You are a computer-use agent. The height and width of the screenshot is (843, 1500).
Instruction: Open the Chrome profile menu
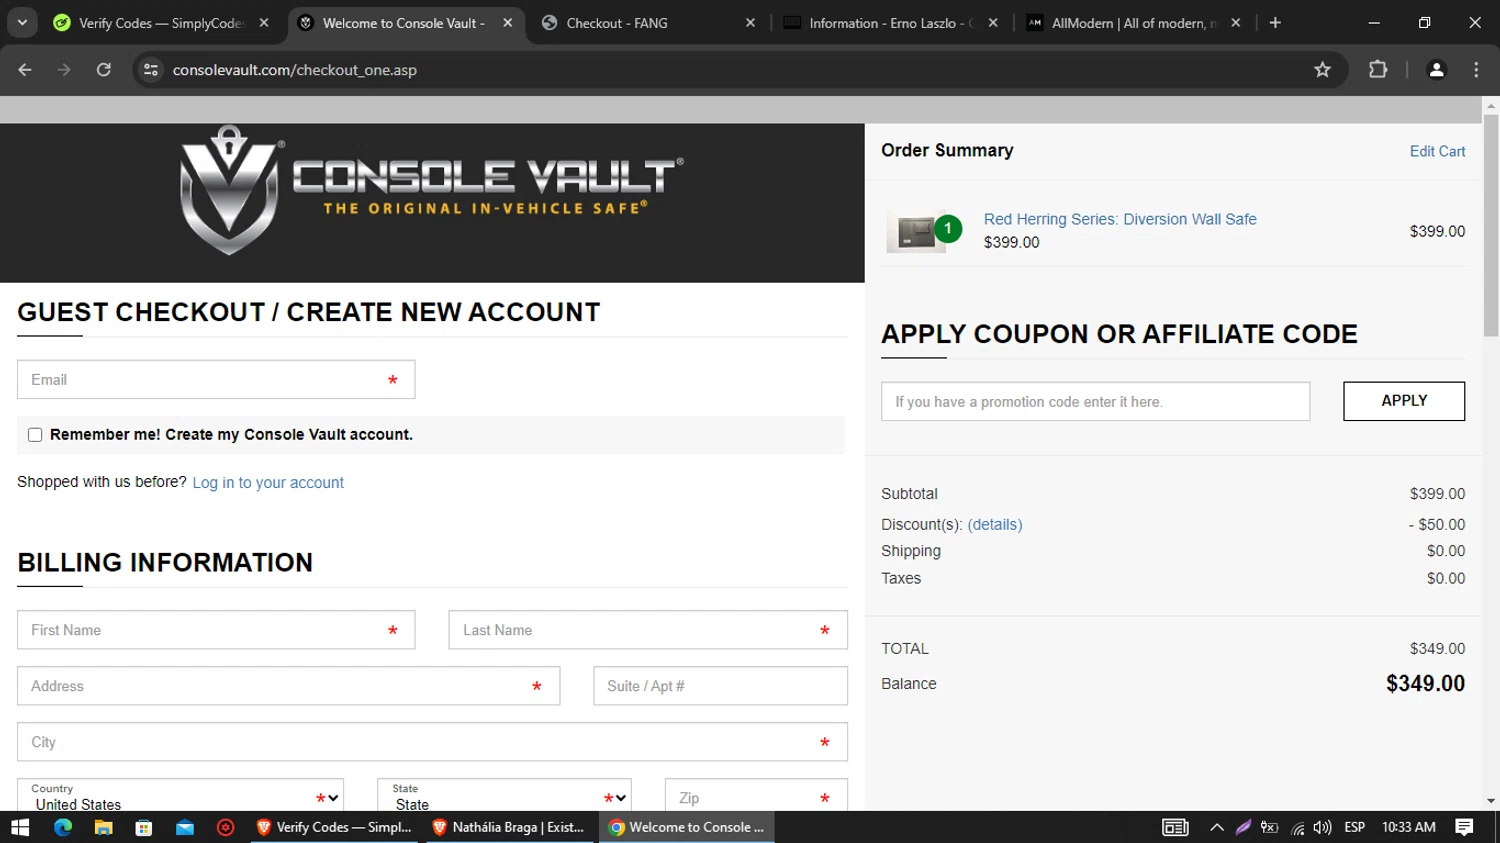1436,70
